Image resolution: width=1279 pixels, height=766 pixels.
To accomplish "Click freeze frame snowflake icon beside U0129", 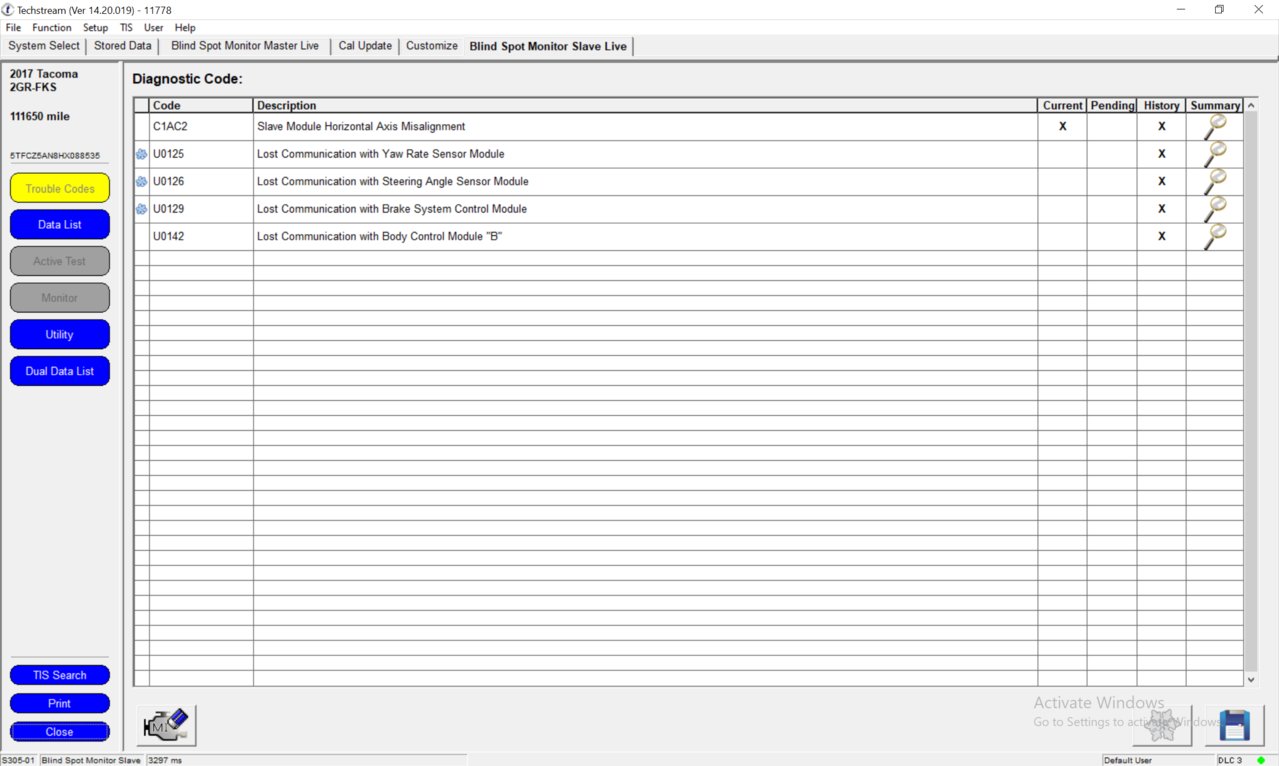I will [x=141, y=209].
